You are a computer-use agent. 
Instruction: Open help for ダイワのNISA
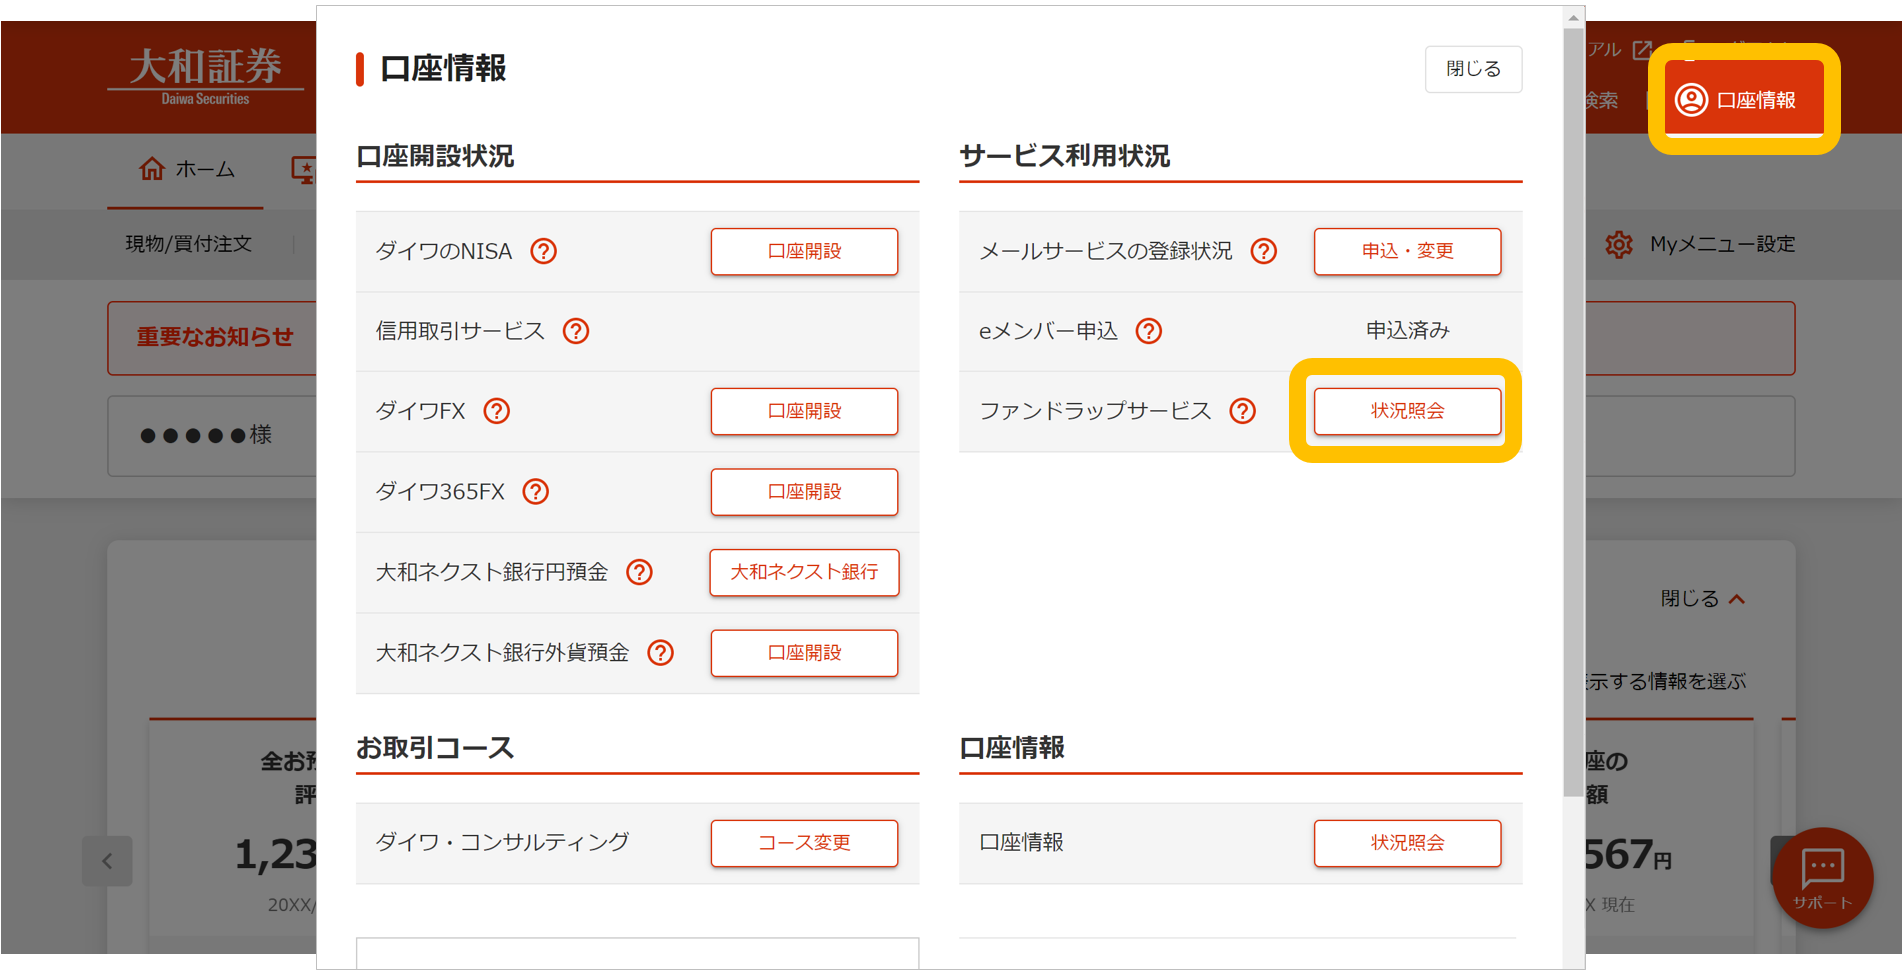click(543, 251)
